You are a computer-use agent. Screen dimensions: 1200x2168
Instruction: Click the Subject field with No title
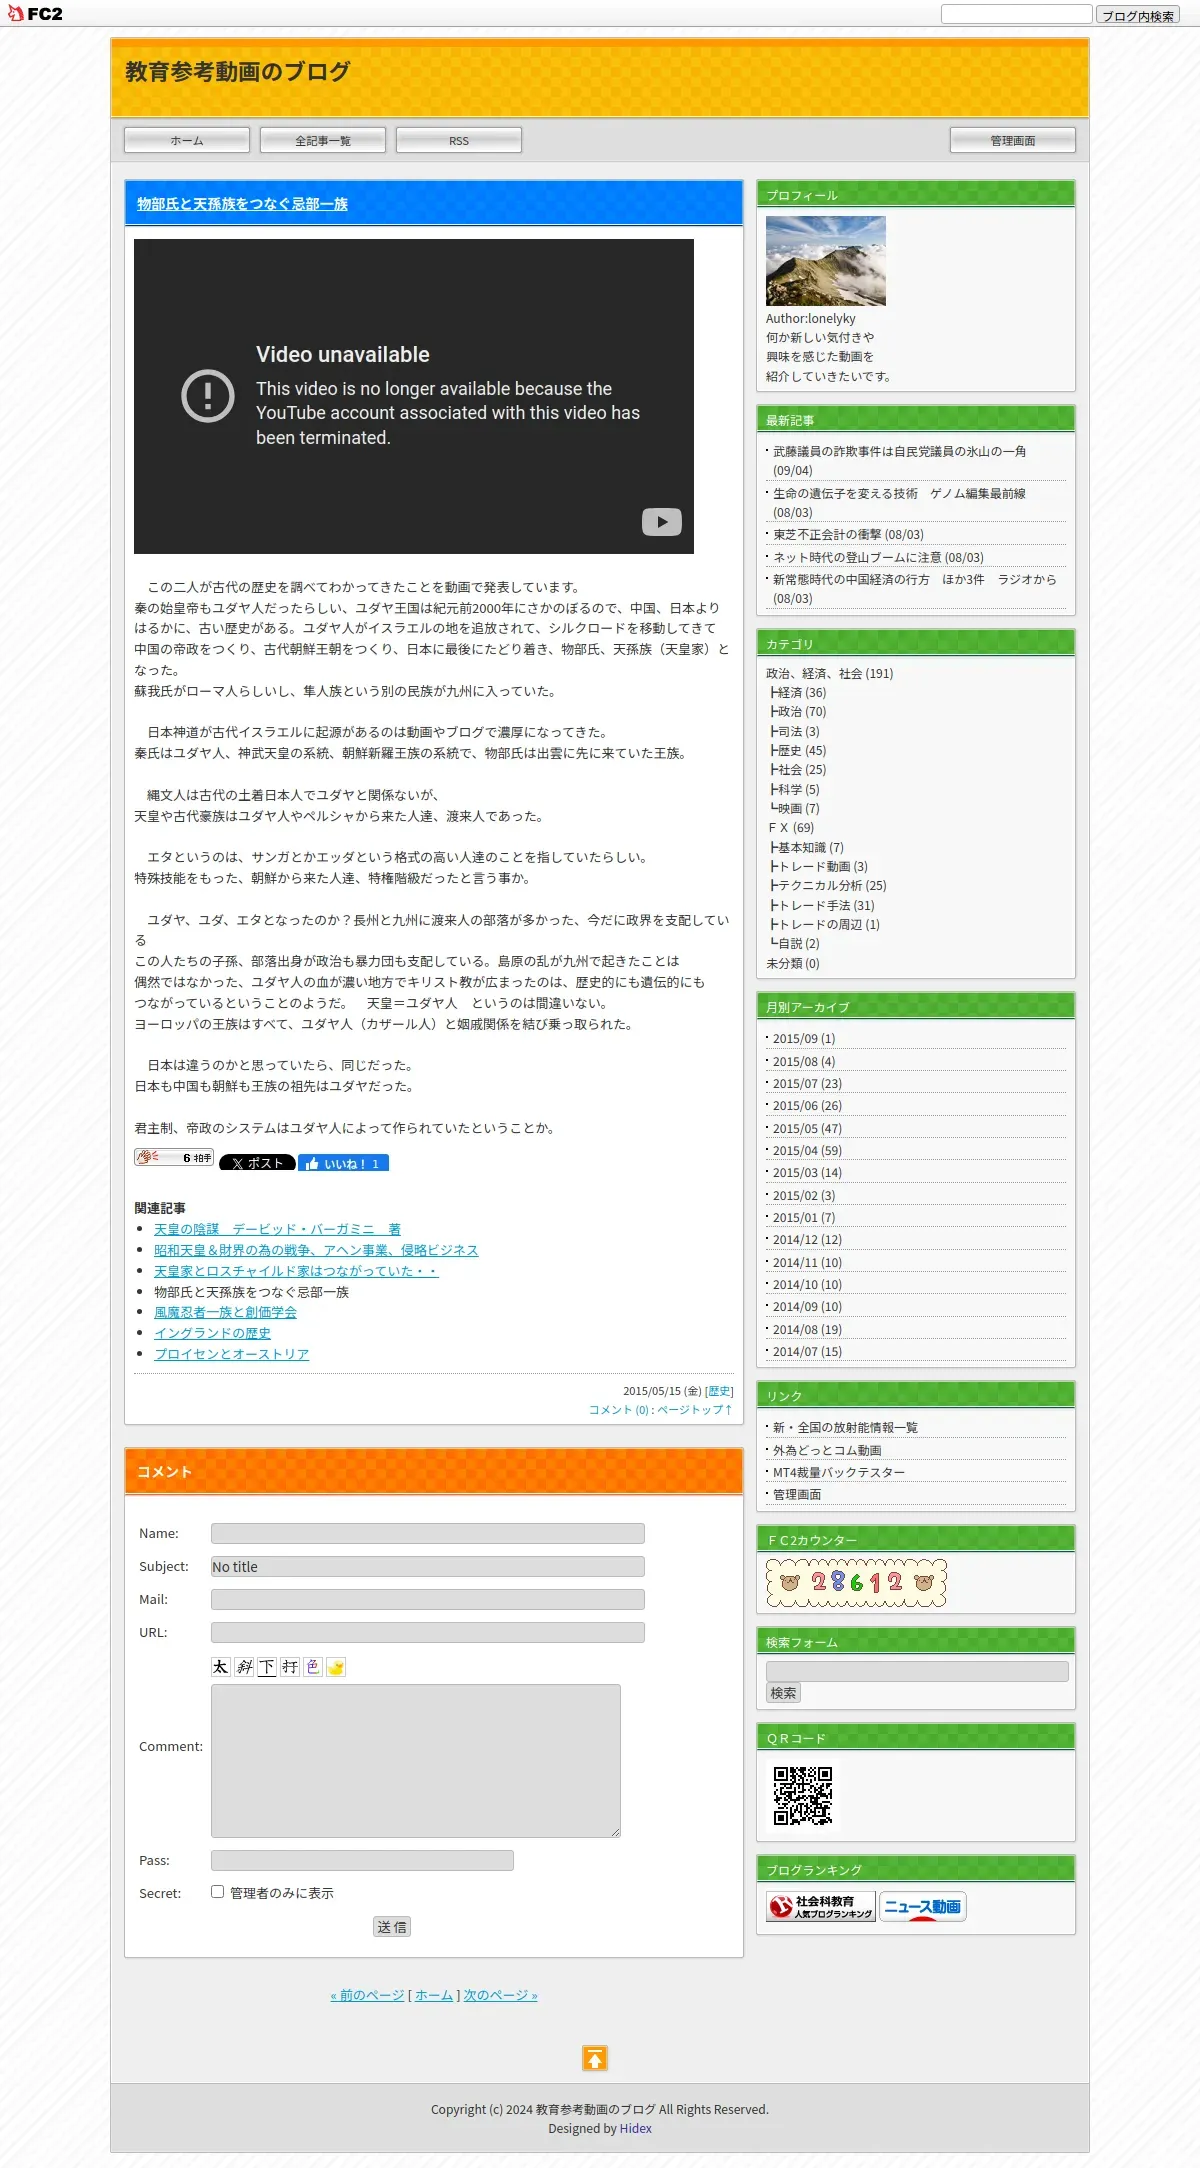(x=428, y=1566)
